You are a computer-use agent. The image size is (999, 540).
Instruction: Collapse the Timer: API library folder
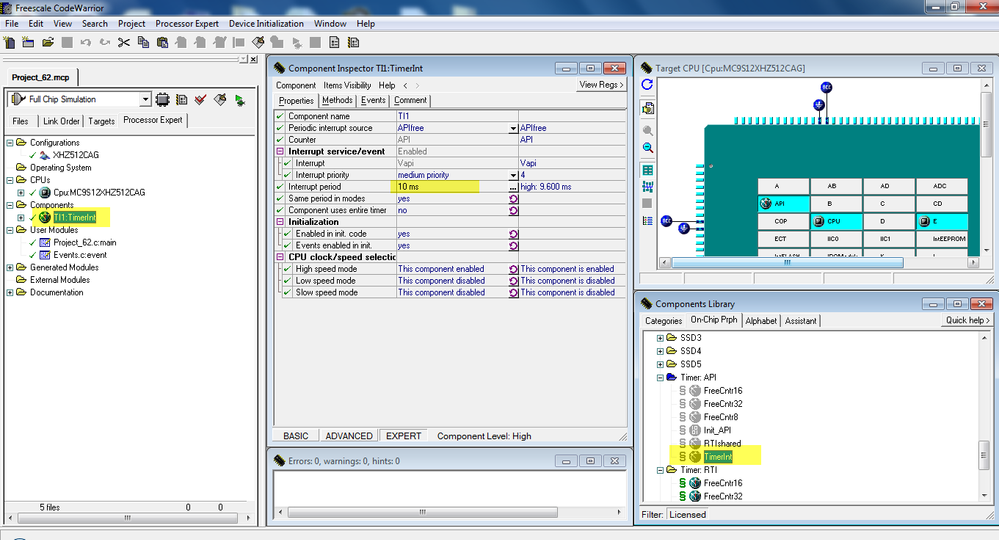point(660,378)
